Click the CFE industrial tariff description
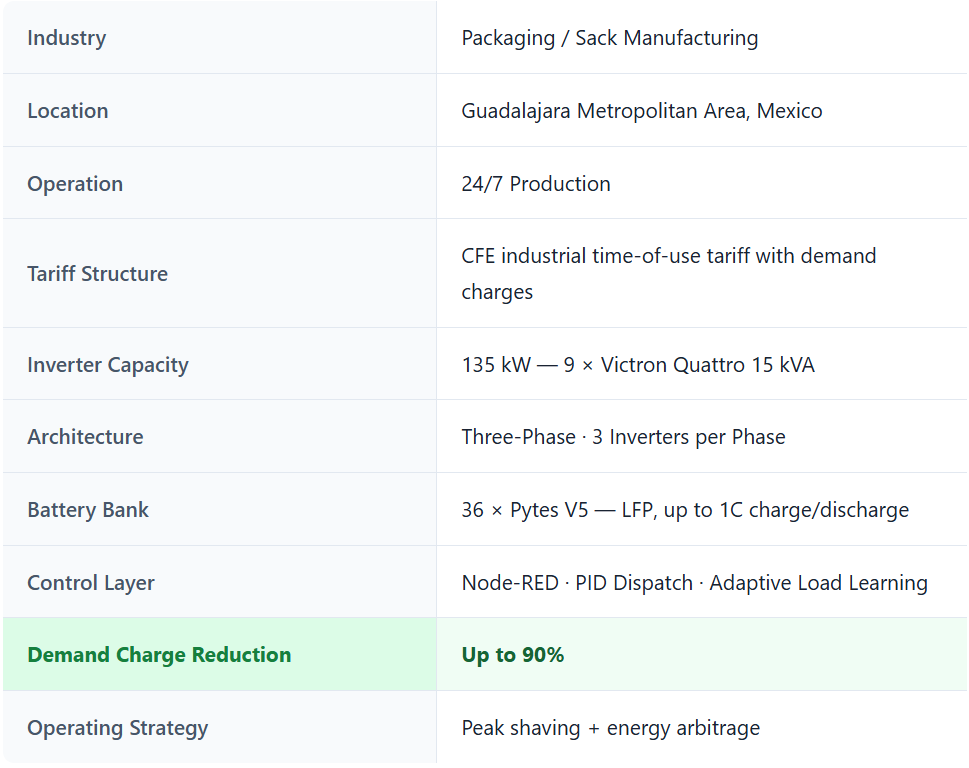The width and height of the screenshot is (969, 768). pyautogui.click(x=668, y=257)
